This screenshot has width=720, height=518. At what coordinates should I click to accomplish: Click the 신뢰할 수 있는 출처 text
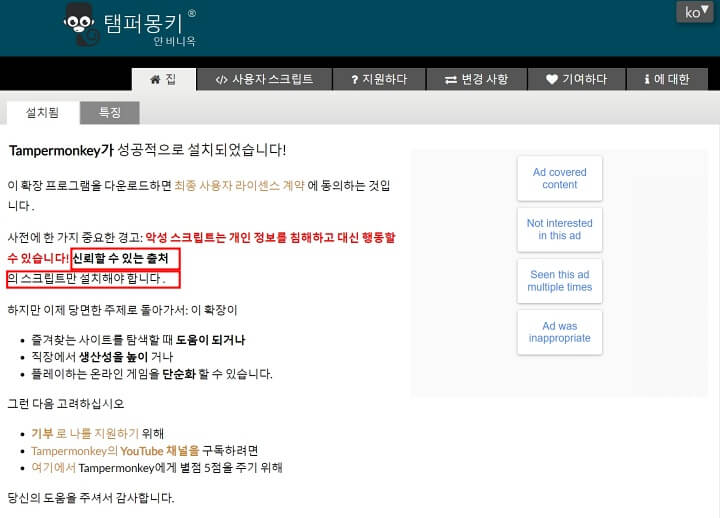point(121,258)
